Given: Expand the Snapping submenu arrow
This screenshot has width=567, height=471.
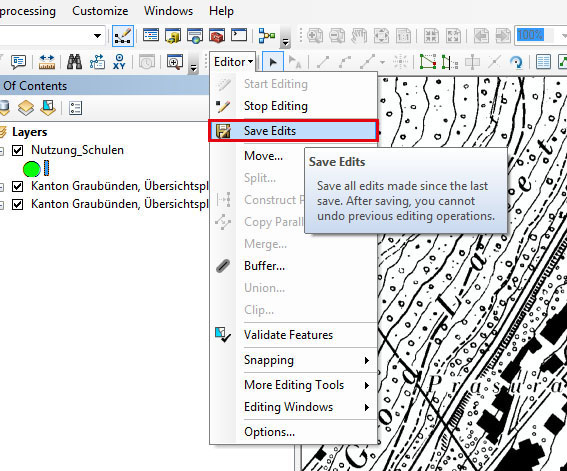Looking at the screenshot, I should pos(367,360).
